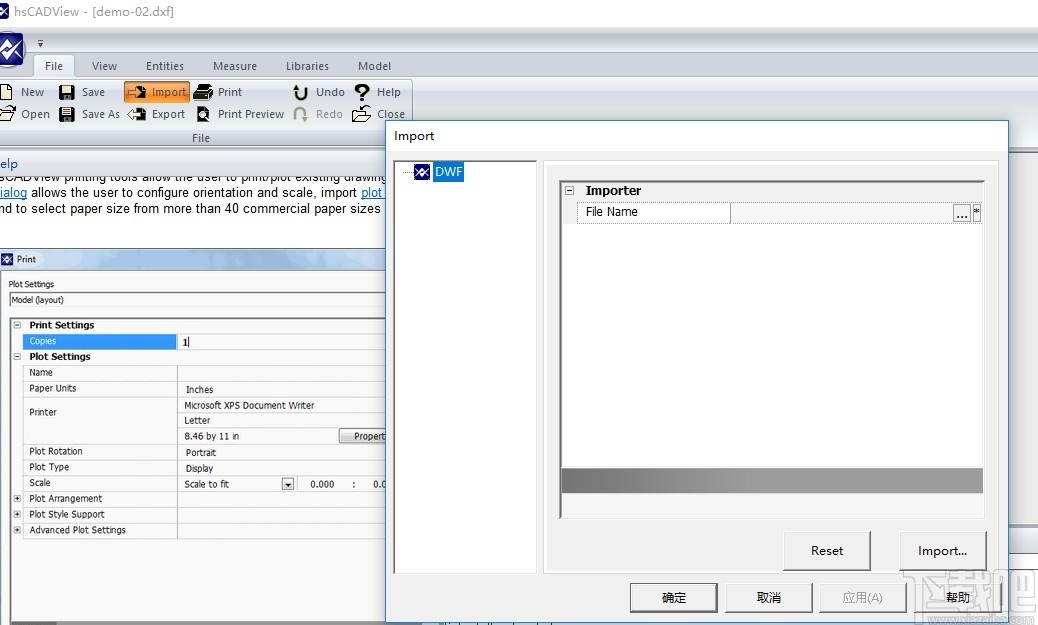The width and height of the screenshot is (1038, 625).
Task: Click the 取消 (Cancel) button
Action: (769, 598)
